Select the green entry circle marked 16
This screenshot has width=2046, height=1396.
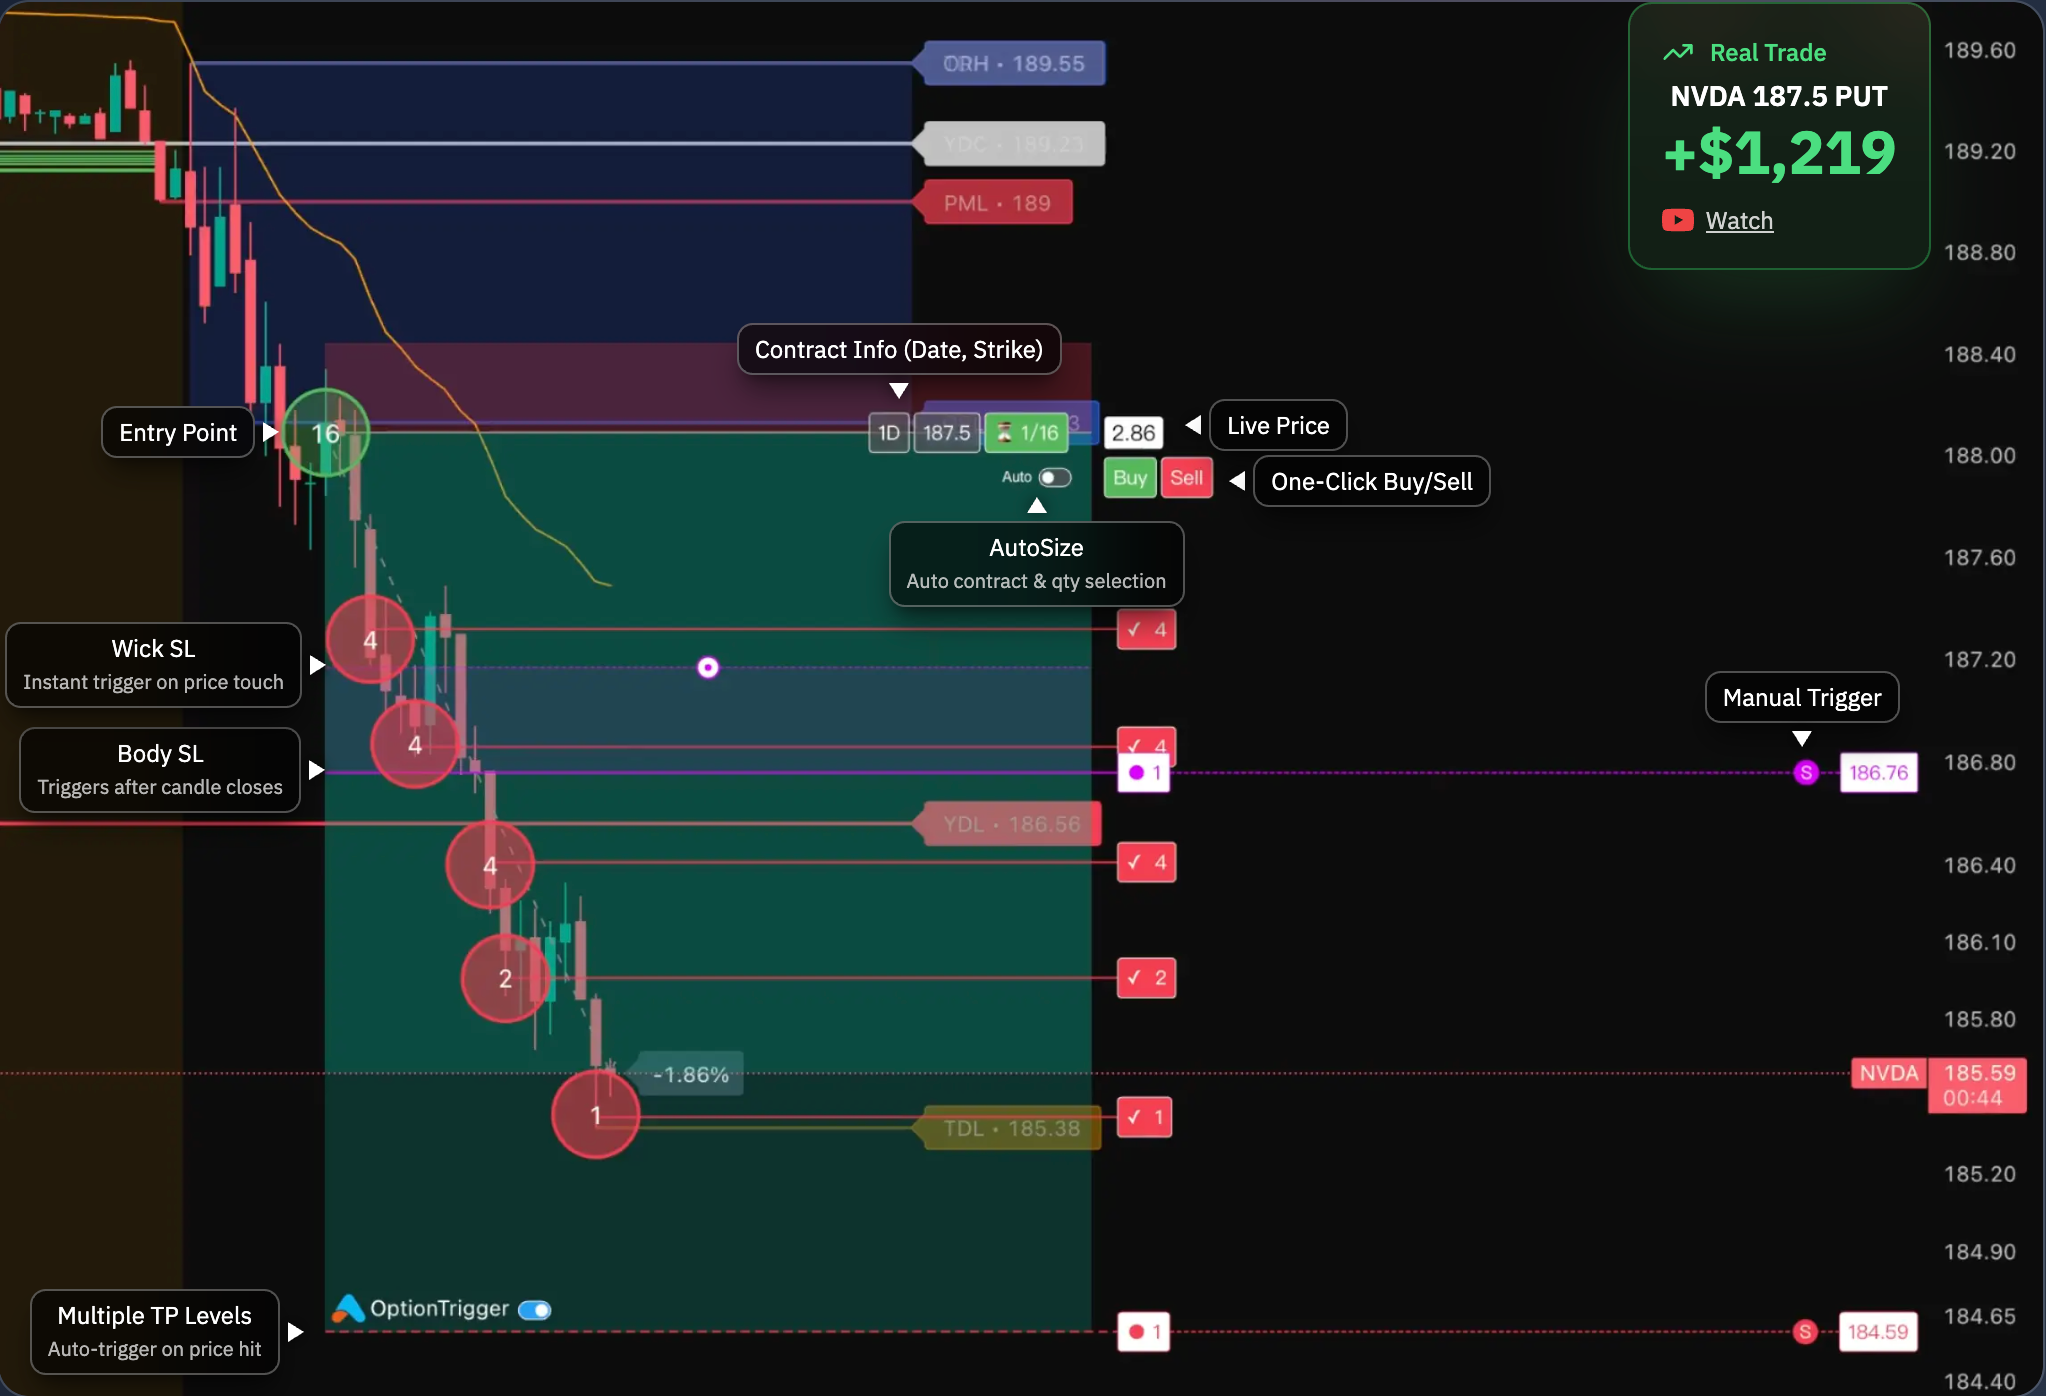(x=326, y=433)
